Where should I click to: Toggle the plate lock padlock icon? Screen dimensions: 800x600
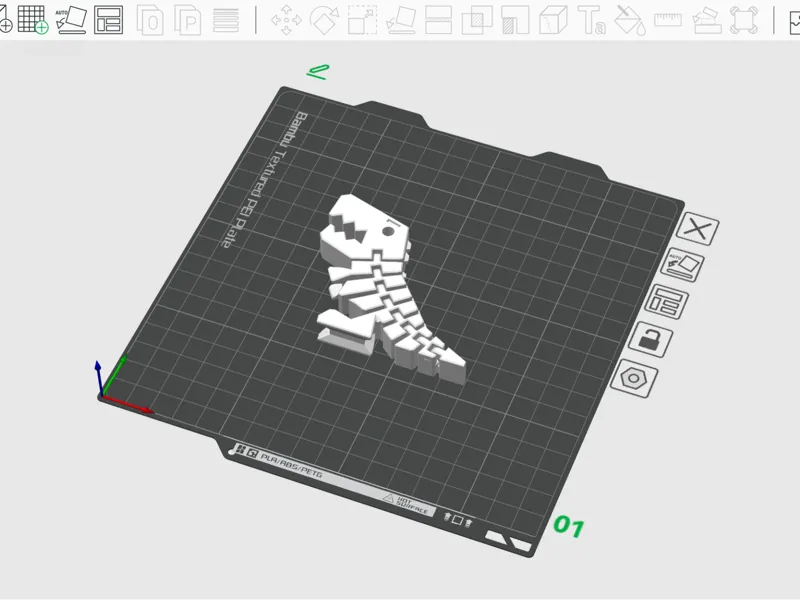650,339
